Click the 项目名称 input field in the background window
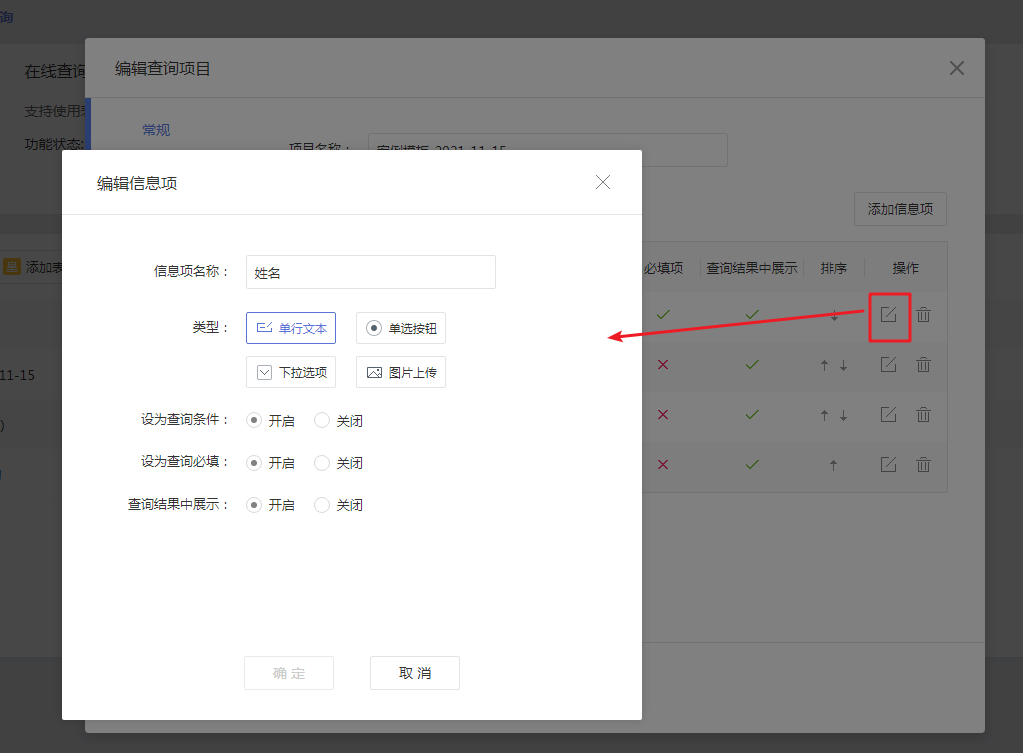Screen dimensions: 1023x753 pyautogui.click(x=548, y=150)
